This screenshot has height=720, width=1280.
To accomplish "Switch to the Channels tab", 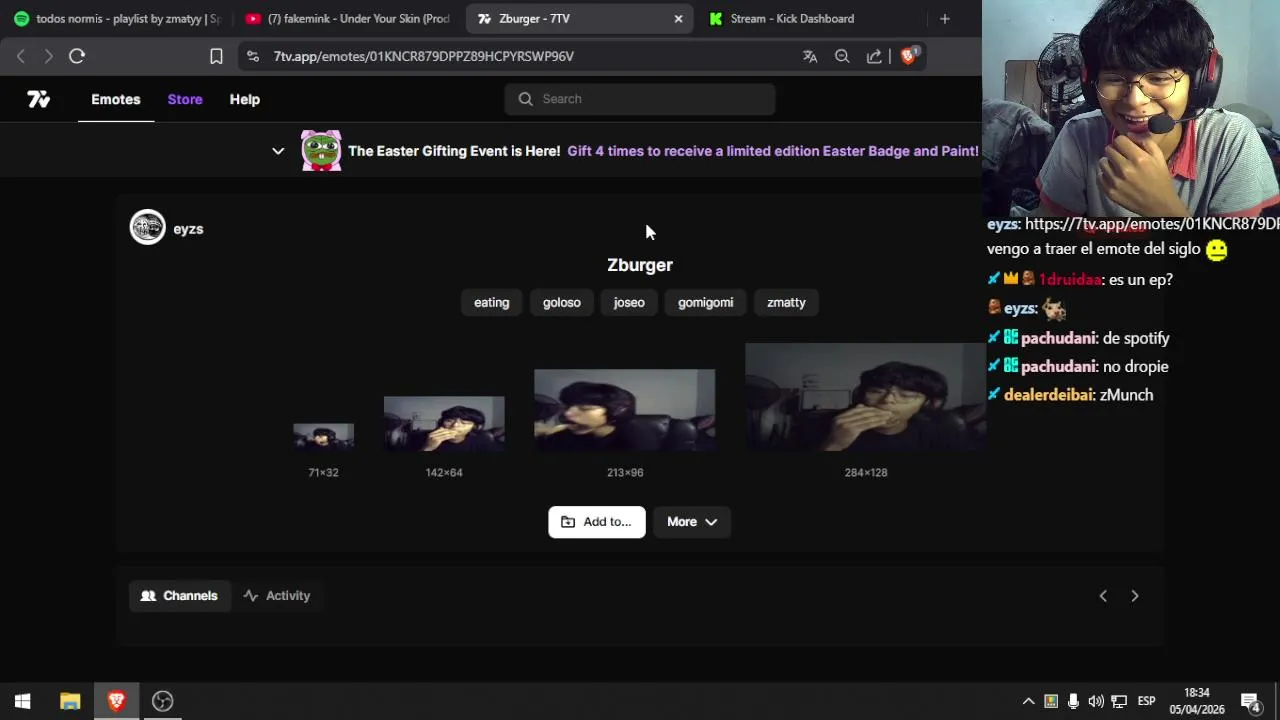I will click(180, 596).
